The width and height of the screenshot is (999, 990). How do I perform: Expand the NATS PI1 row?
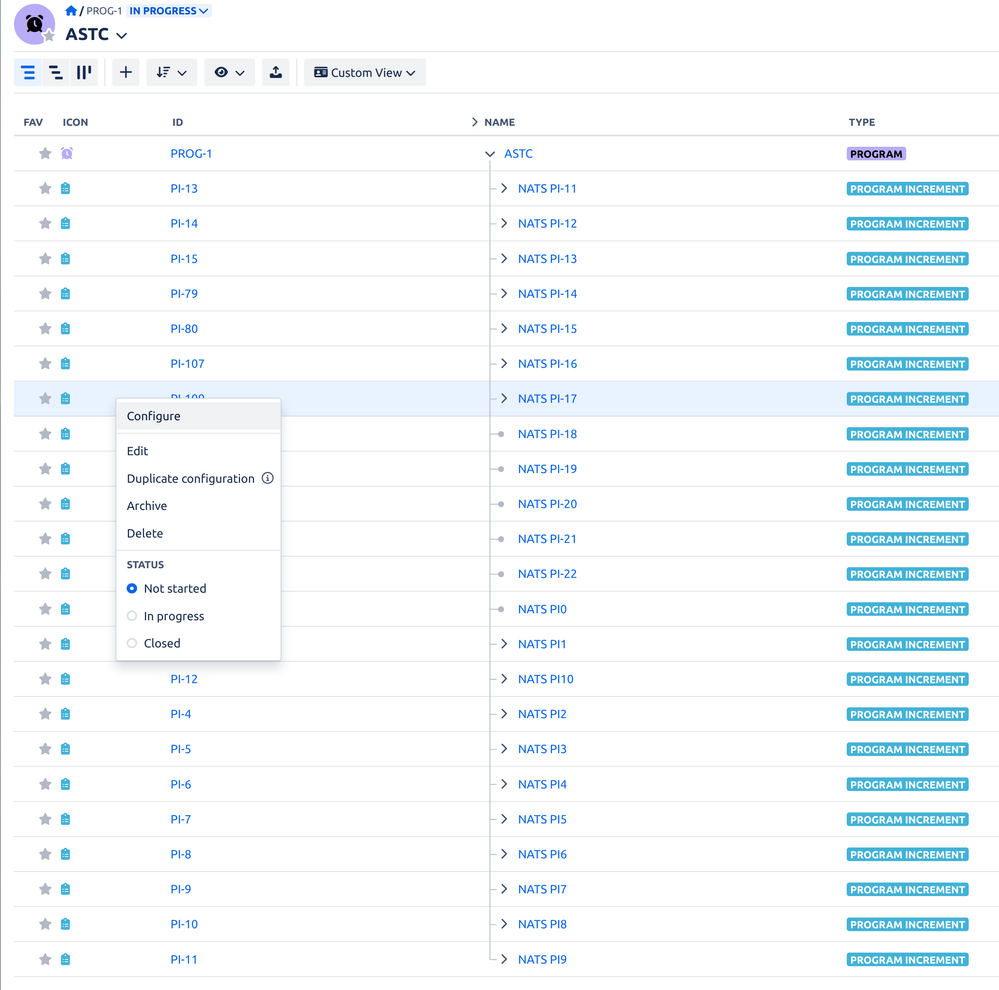(504, 644)
